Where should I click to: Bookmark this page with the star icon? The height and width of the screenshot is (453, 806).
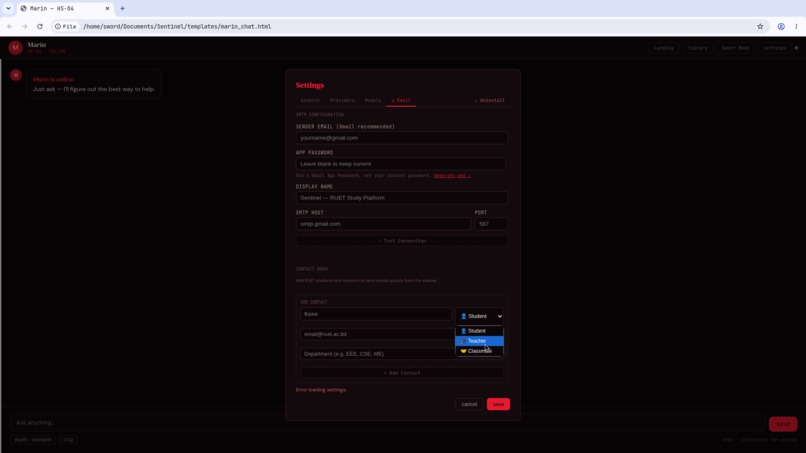(760, 26)
